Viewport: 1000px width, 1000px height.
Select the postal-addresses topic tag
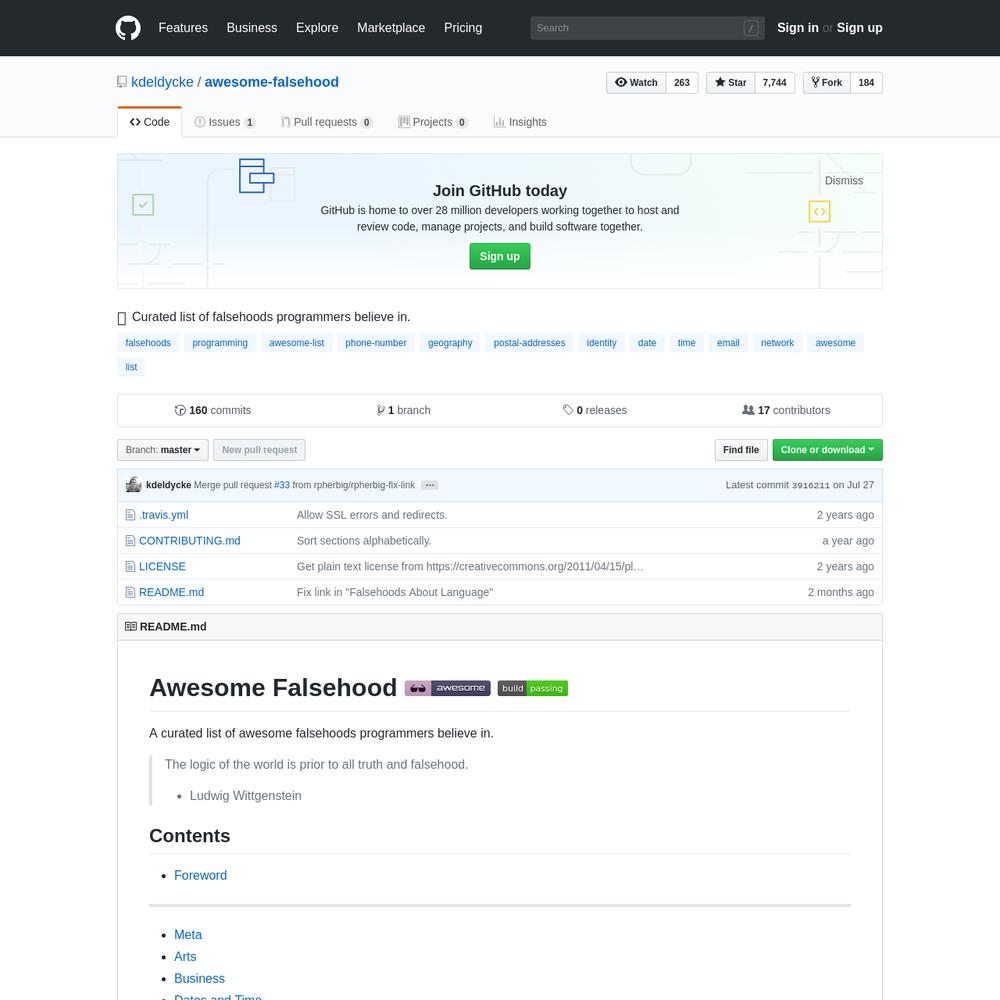pos(529,343)
